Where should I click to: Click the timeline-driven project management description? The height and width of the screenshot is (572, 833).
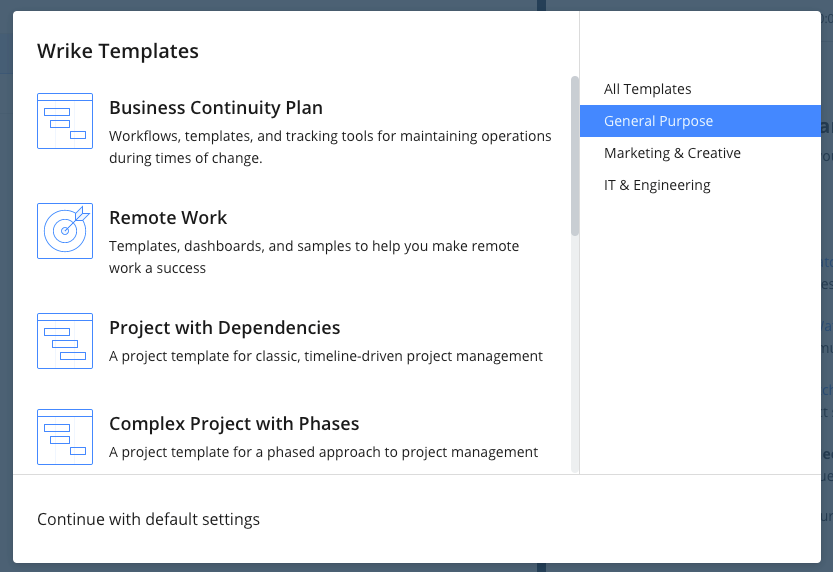pyautogui.click(x=326, y=356)
